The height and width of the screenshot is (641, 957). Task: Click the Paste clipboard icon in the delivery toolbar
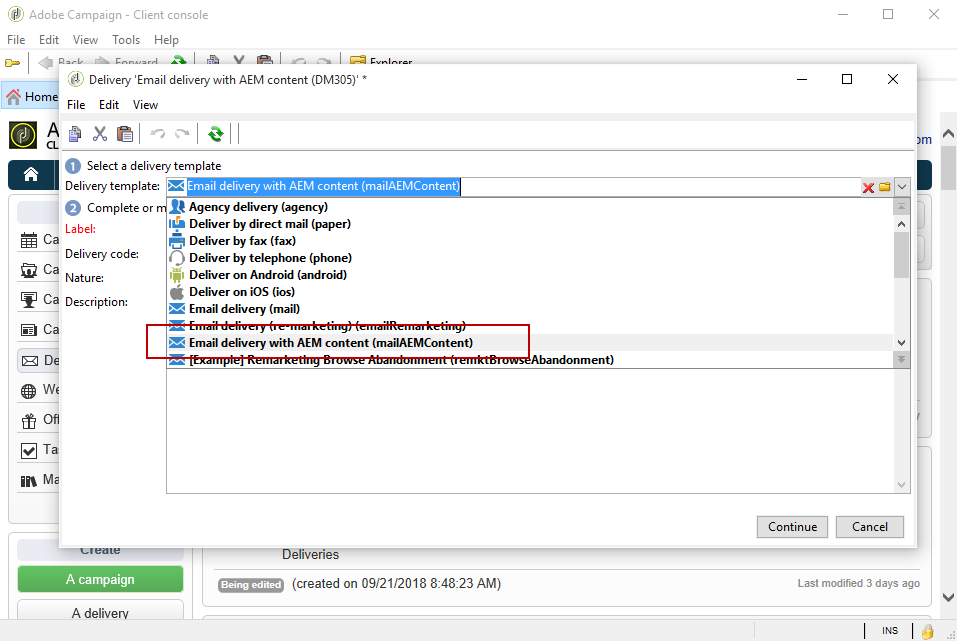point(125,134)
